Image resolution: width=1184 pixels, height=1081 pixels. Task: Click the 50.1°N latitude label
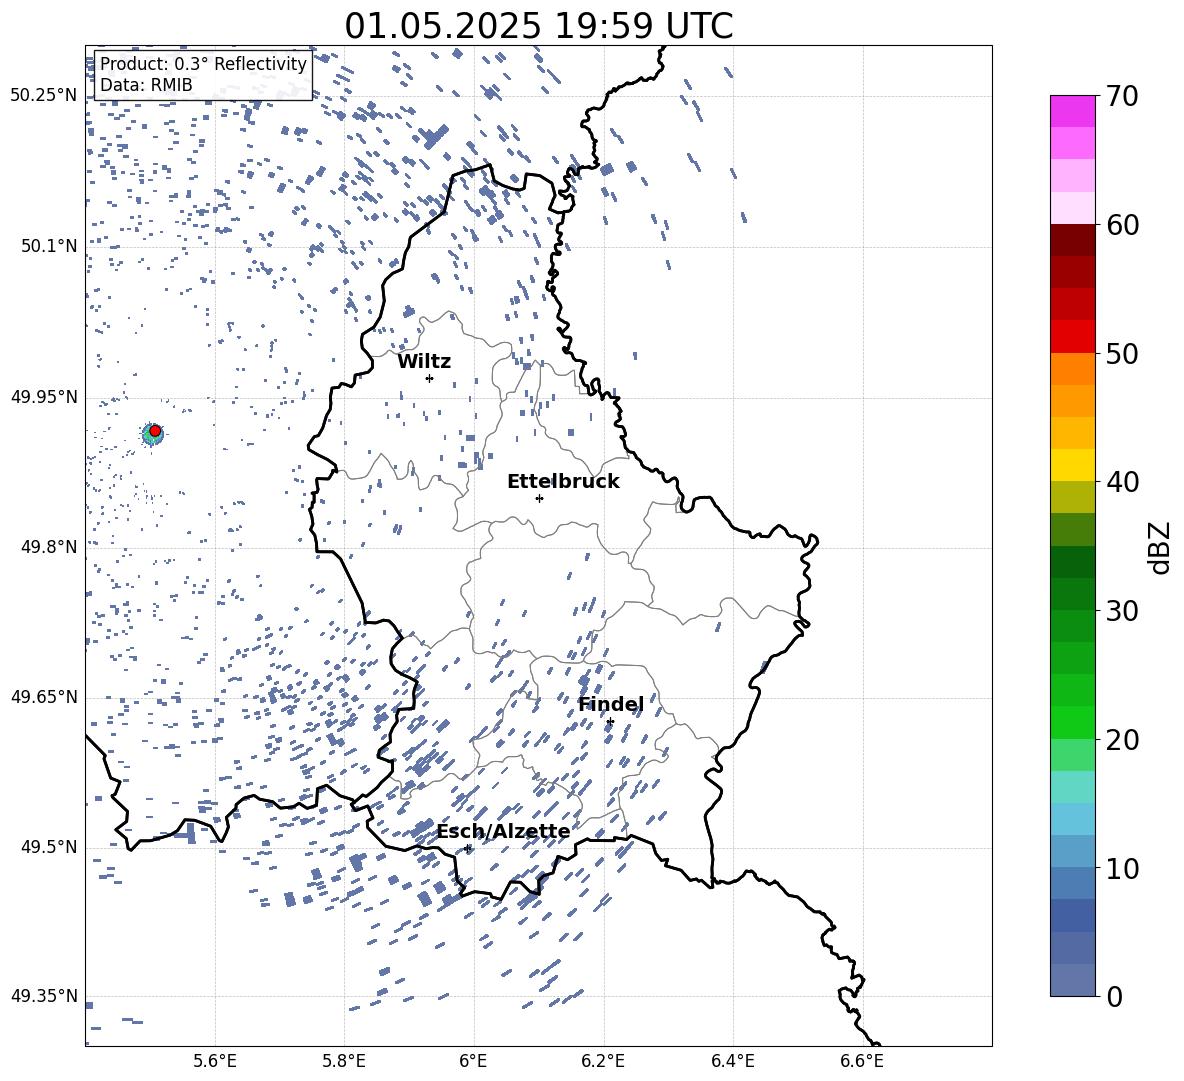pos(49,246)
